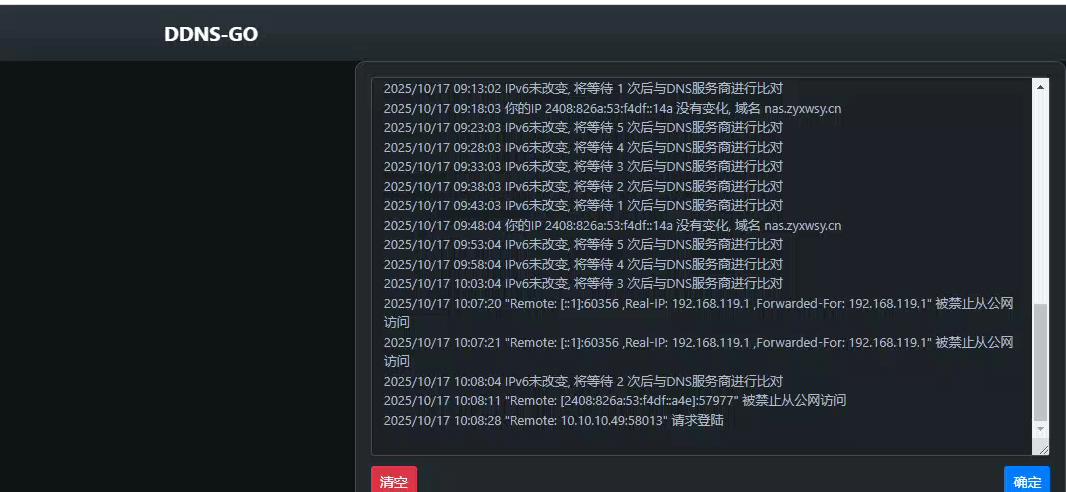Click the red 清空 clear button
1066x492 pixels.
point(394,481)
